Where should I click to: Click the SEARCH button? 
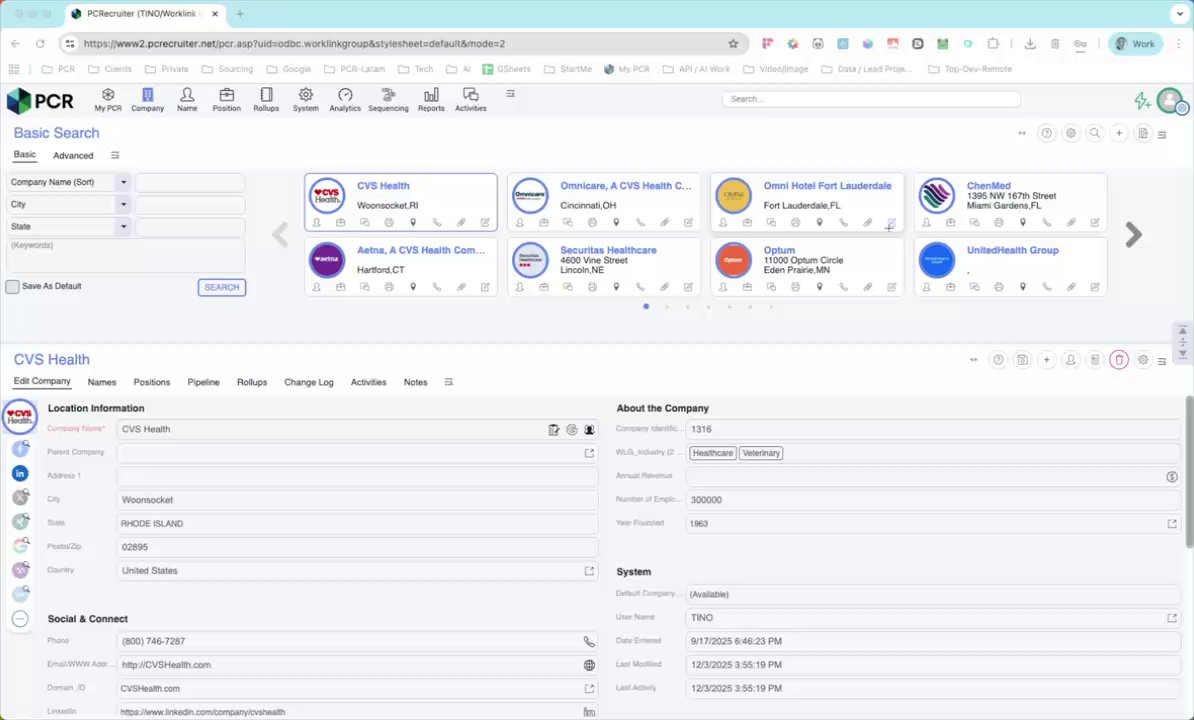point(222,287)
